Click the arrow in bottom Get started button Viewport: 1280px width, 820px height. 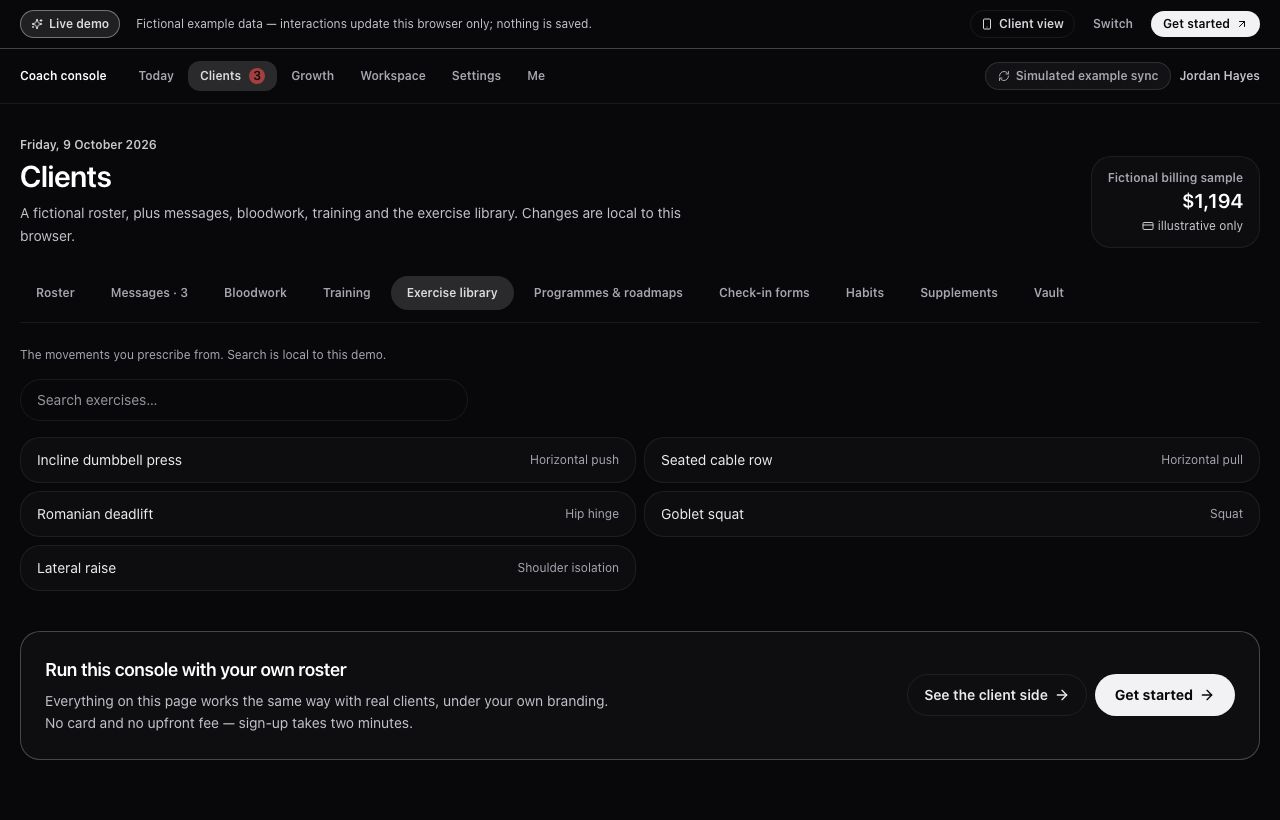click(1207, 695)
